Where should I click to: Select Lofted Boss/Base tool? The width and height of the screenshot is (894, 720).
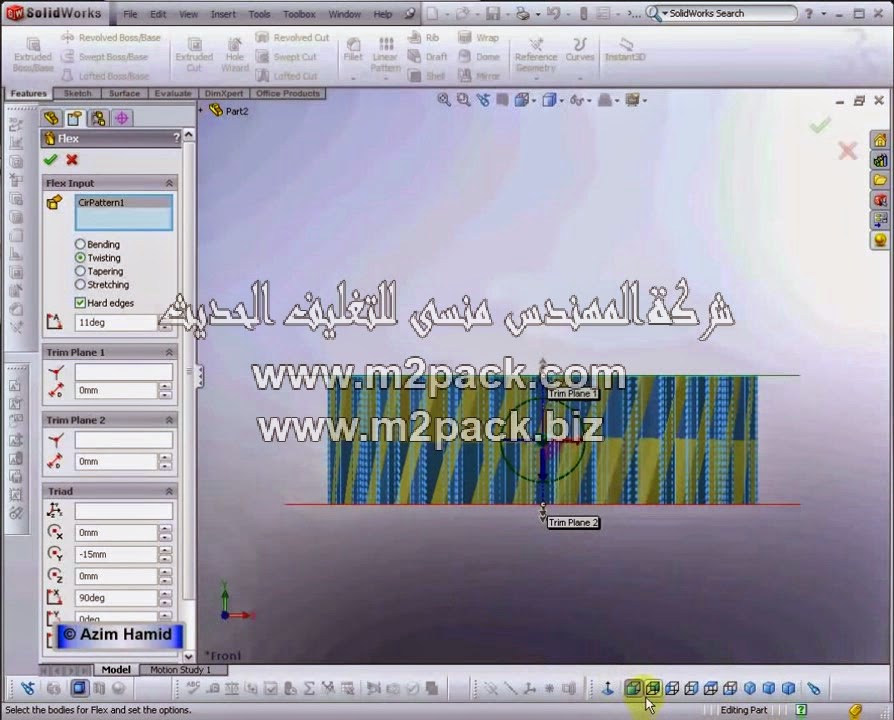pyautogui.click(x=105, y=75)
